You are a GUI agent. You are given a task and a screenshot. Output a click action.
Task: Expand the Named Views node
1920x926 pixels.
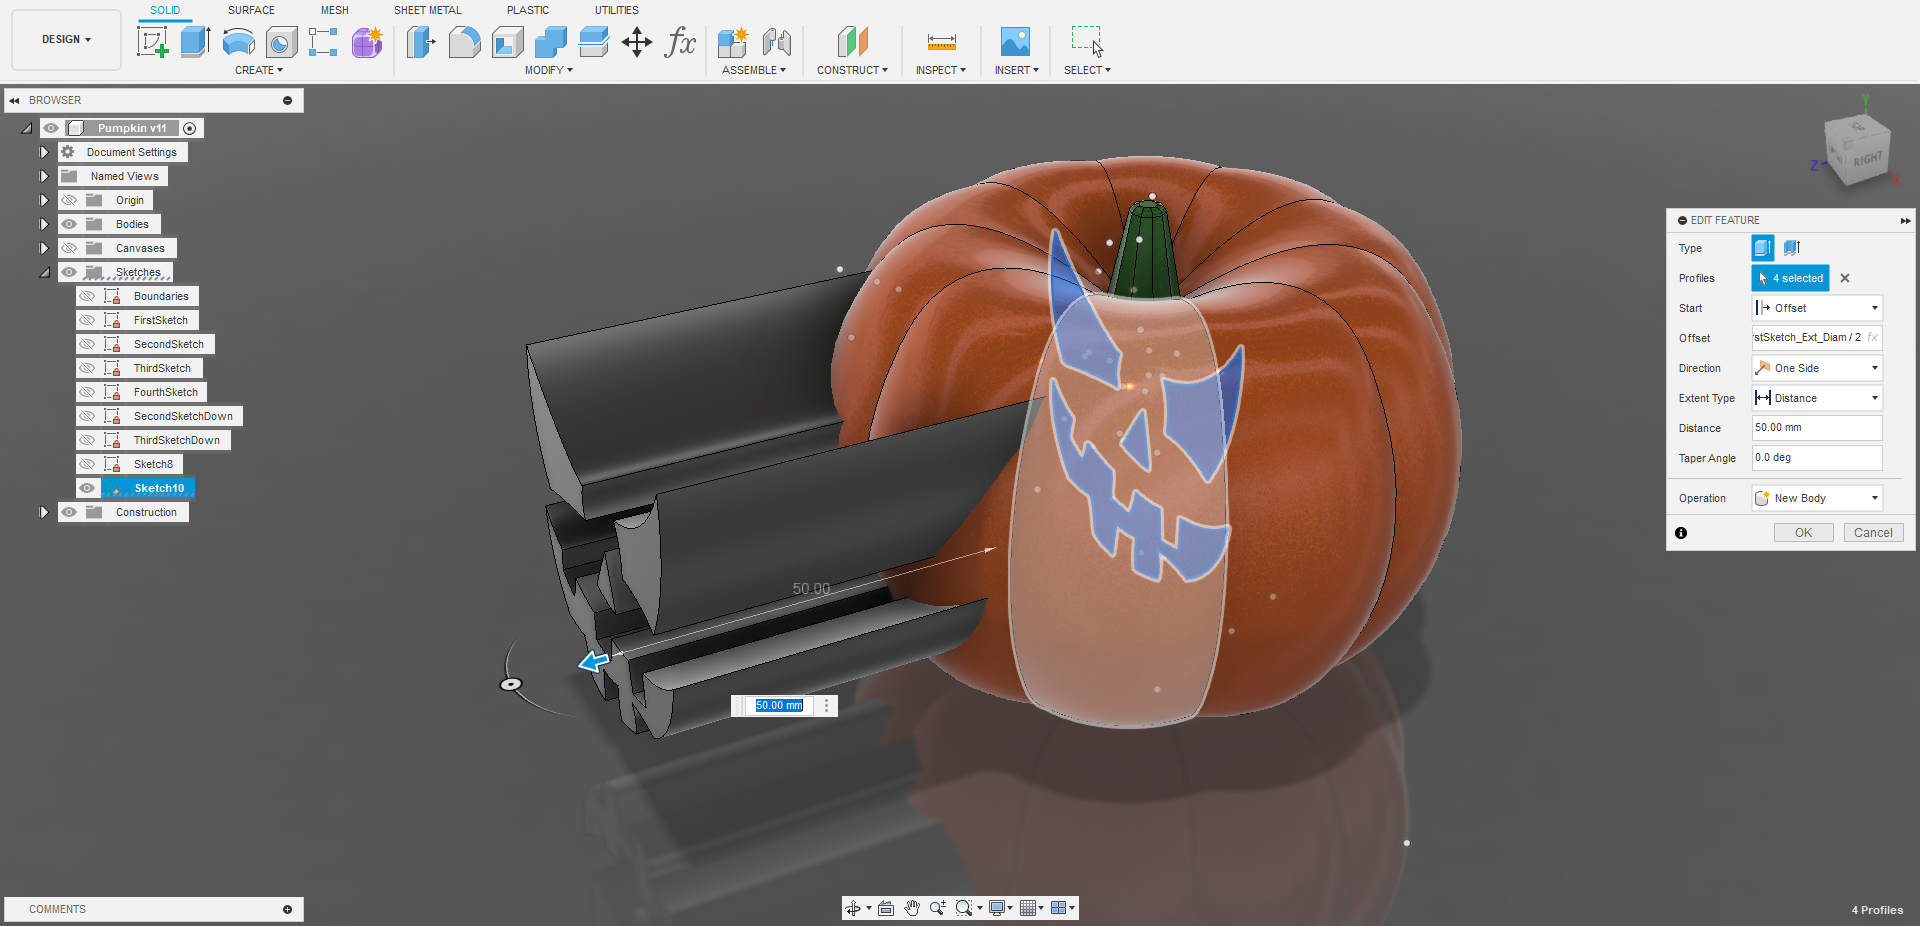(x=44, y=176)
